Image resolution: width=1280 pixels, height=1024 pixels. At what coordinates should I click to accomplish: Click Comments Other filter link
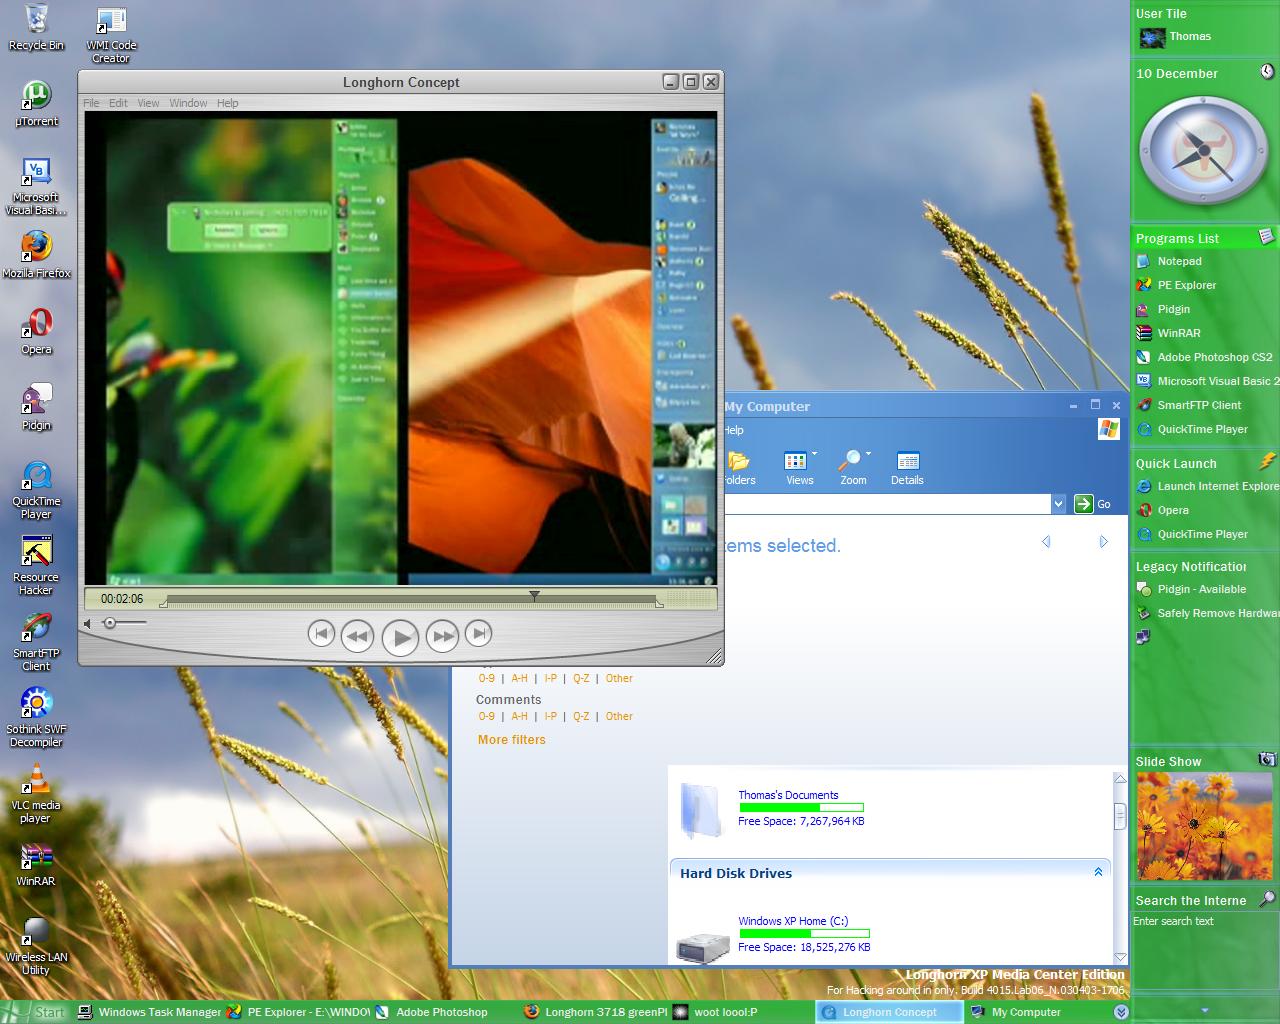click(619, 716)
